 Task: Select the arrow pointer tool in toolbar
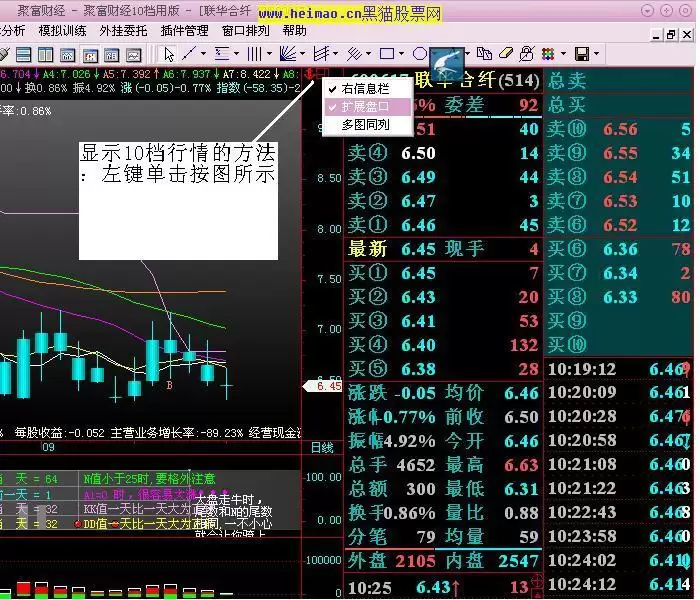click(170, 53)
